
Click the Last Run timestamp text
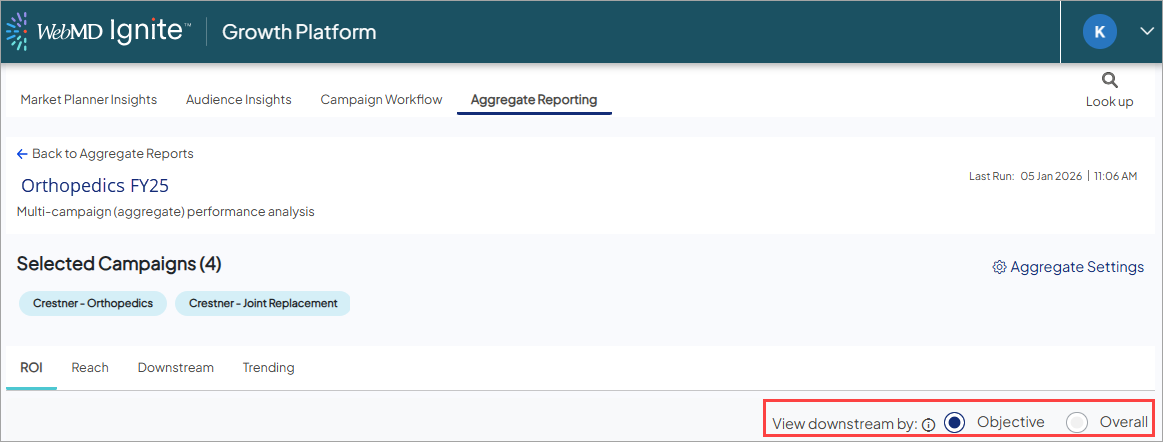1053,177
